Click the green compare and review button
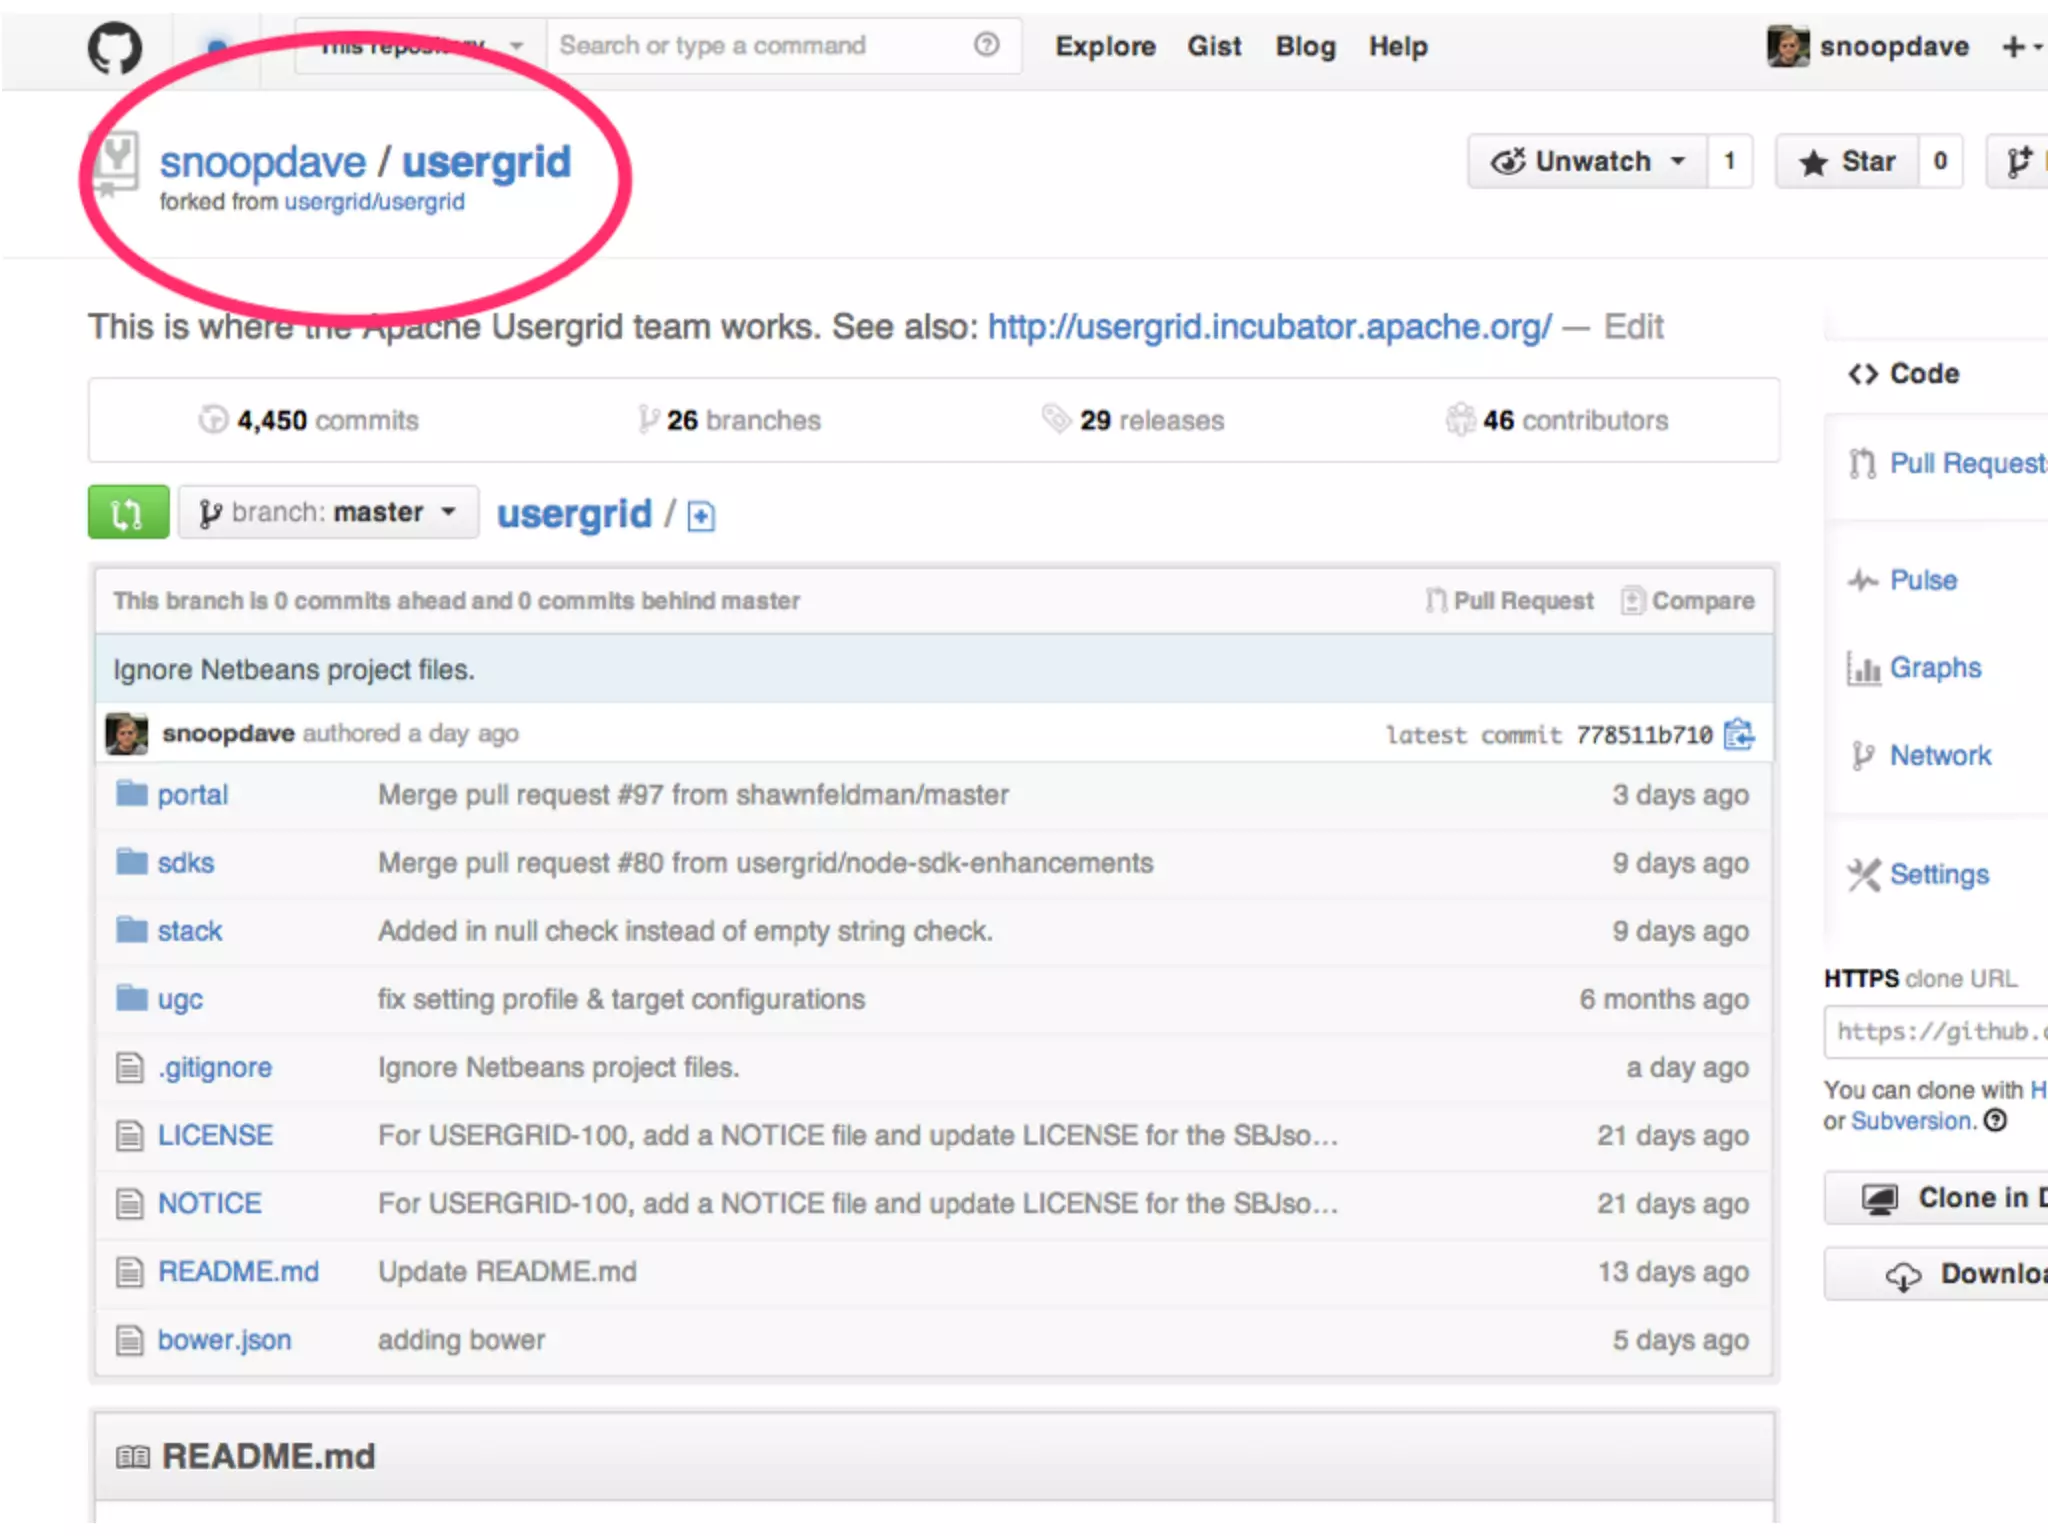This screenshot has width=2048, height=1536. coord(128,513)
